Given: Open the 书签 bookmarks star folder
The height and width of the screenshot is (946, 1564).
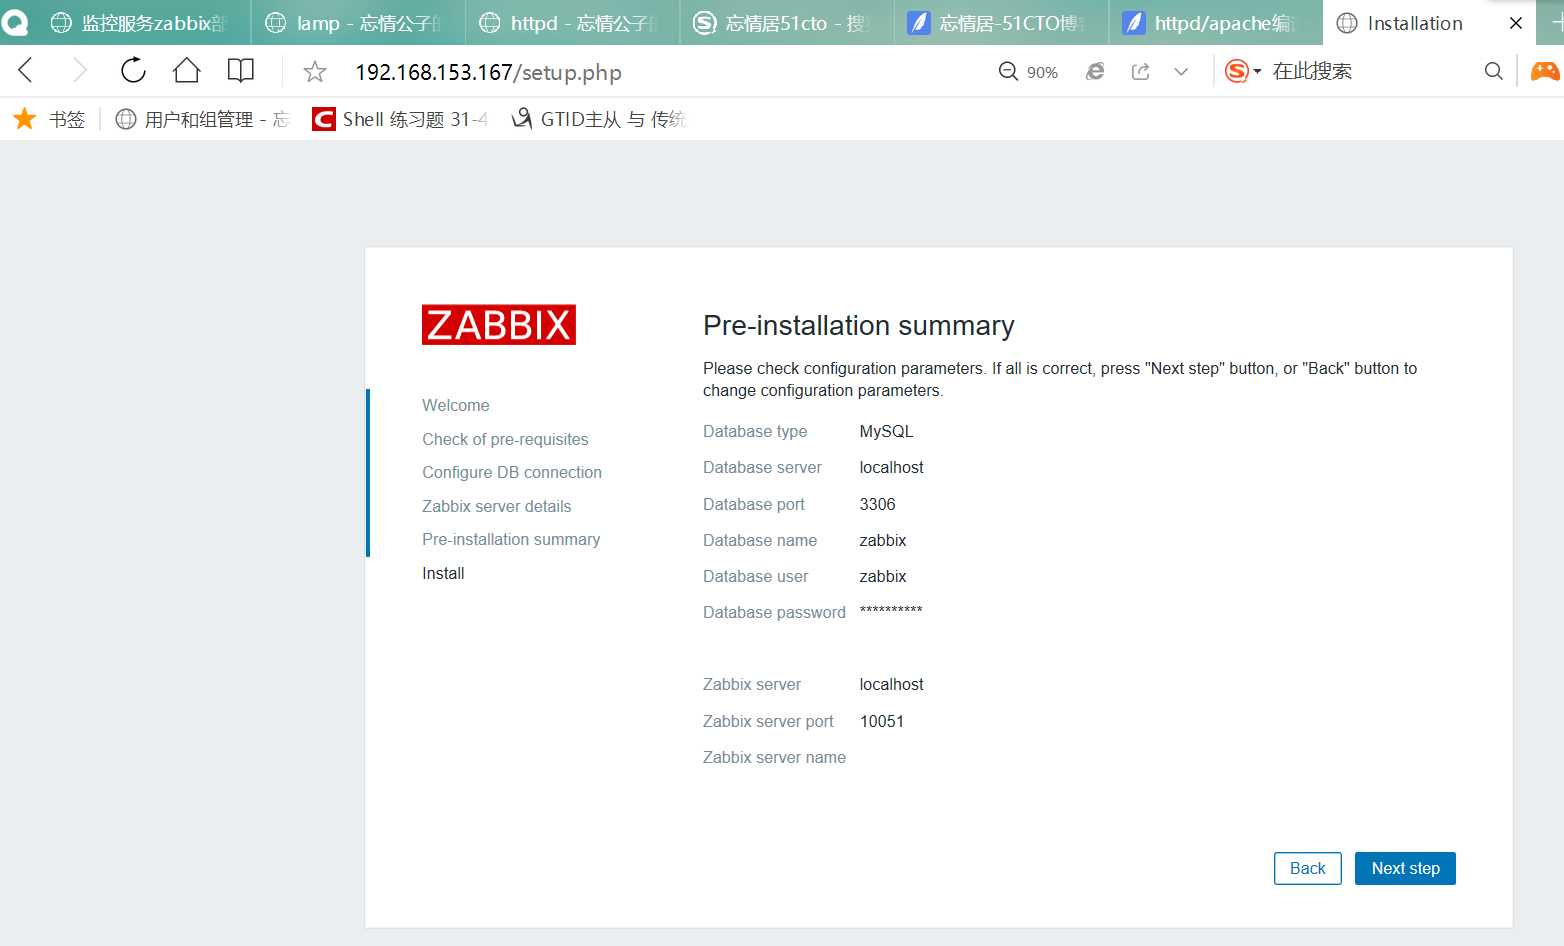Looking at the screenshot, I should point(49,119).
